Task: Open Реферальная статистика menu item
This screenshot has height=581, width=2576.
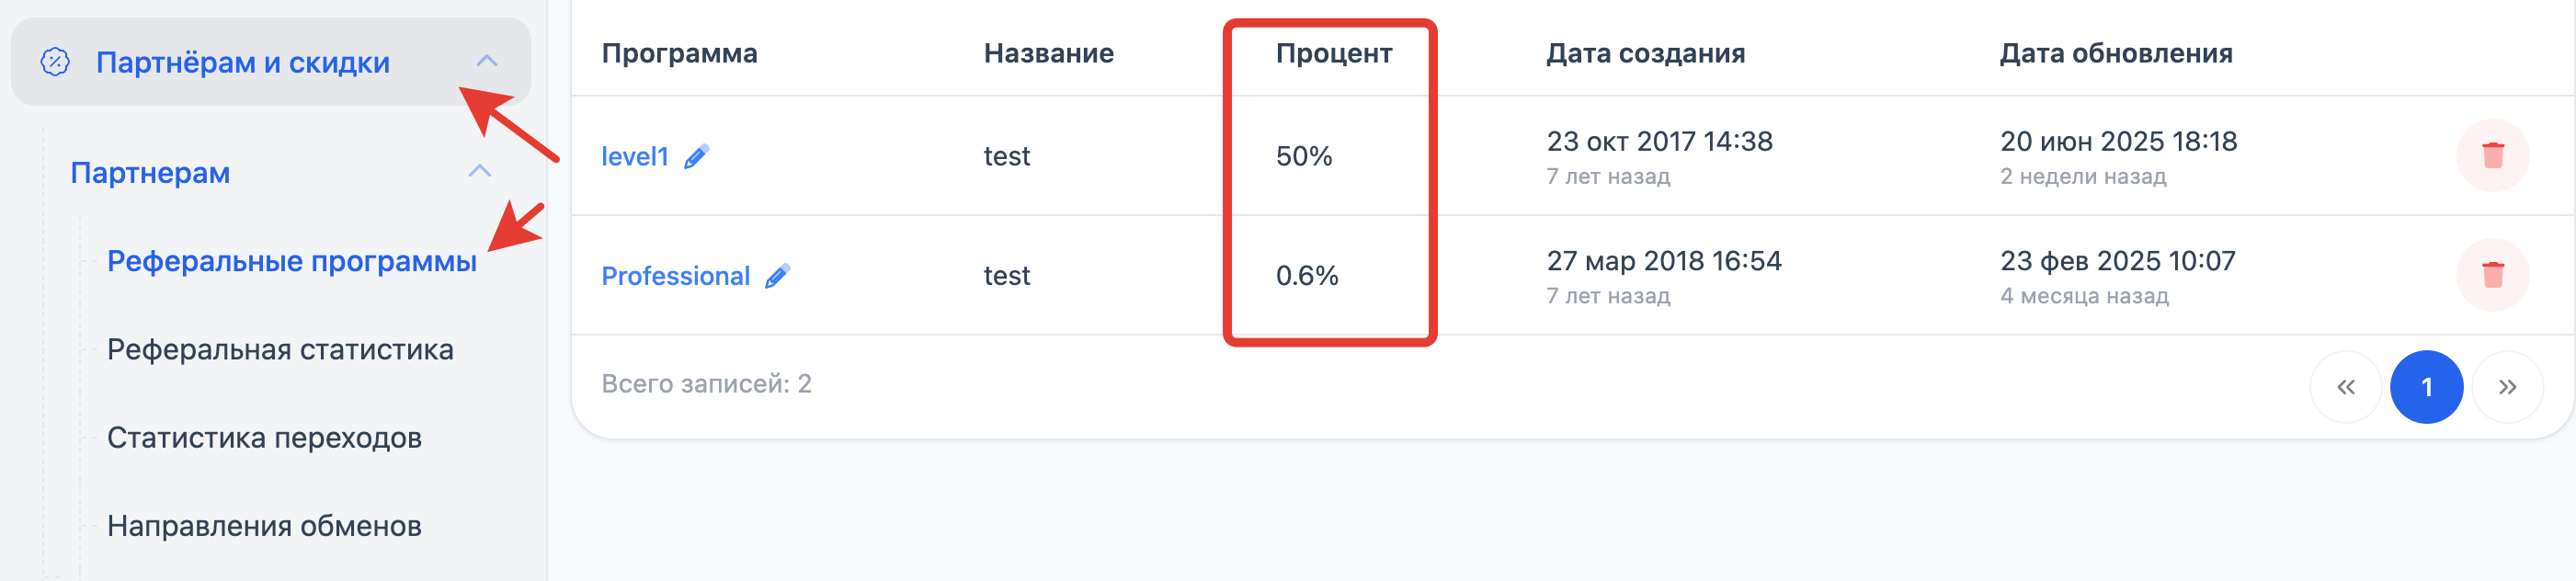Action: pos(280,350)
